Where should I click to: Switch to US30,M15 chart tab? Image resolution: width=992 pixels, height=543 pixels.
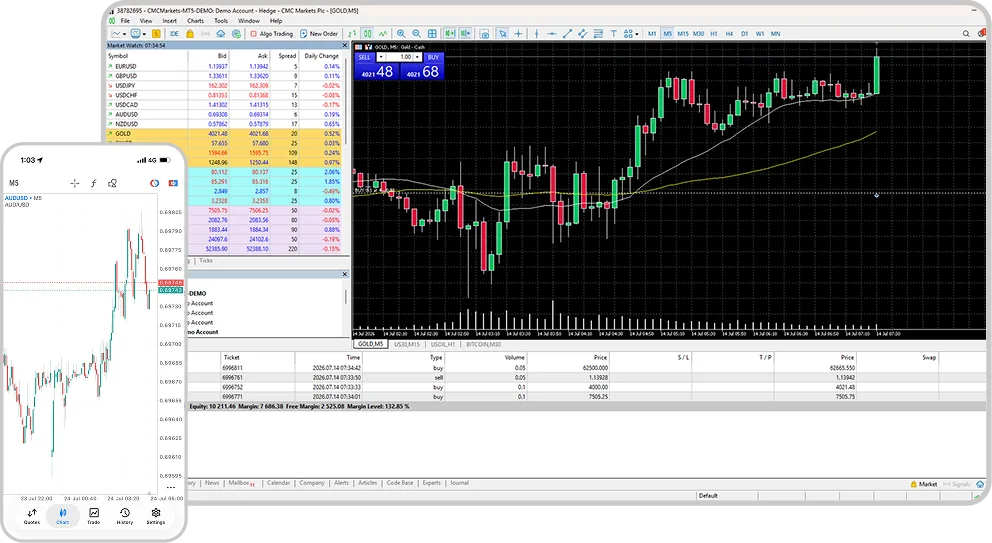point(407,344)
